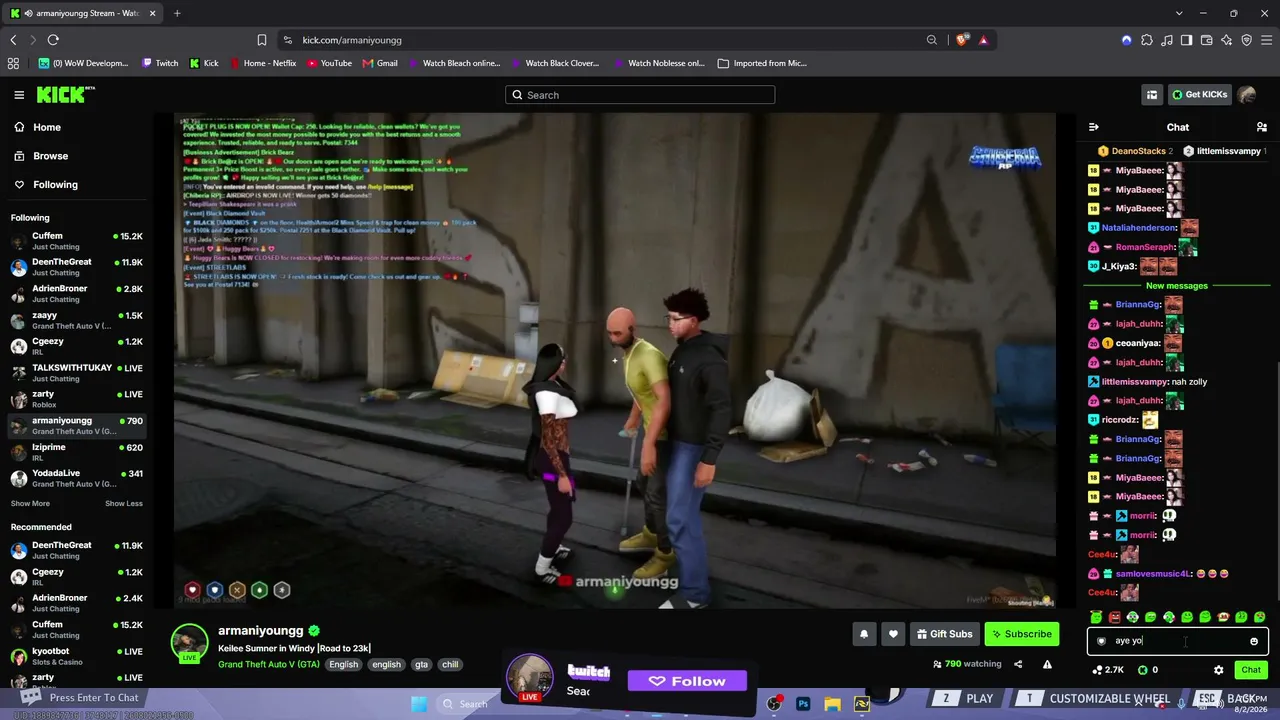The height and width of the screenshot is (720, 1280).
Task: Open Leo AI sparkle icon
Action: click(1226, 40)
